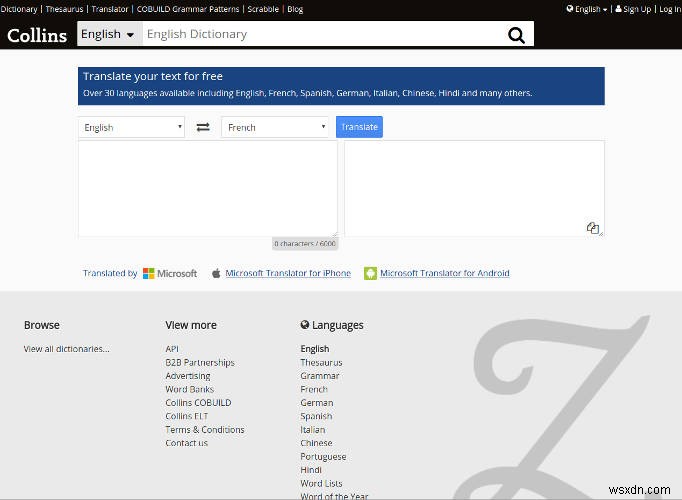
Task: Copy translated text icon
Action: [593, 228]
